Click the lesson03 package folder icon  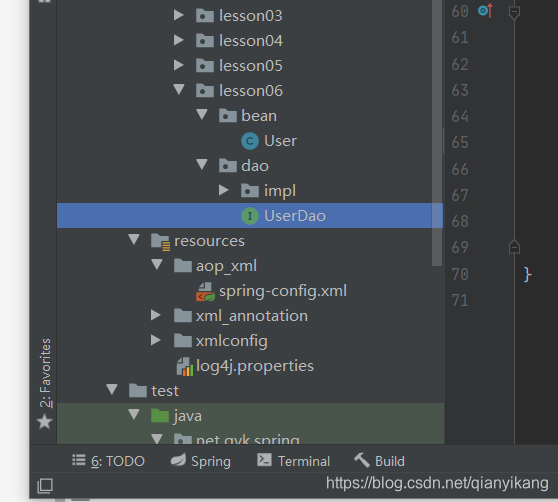205,16
